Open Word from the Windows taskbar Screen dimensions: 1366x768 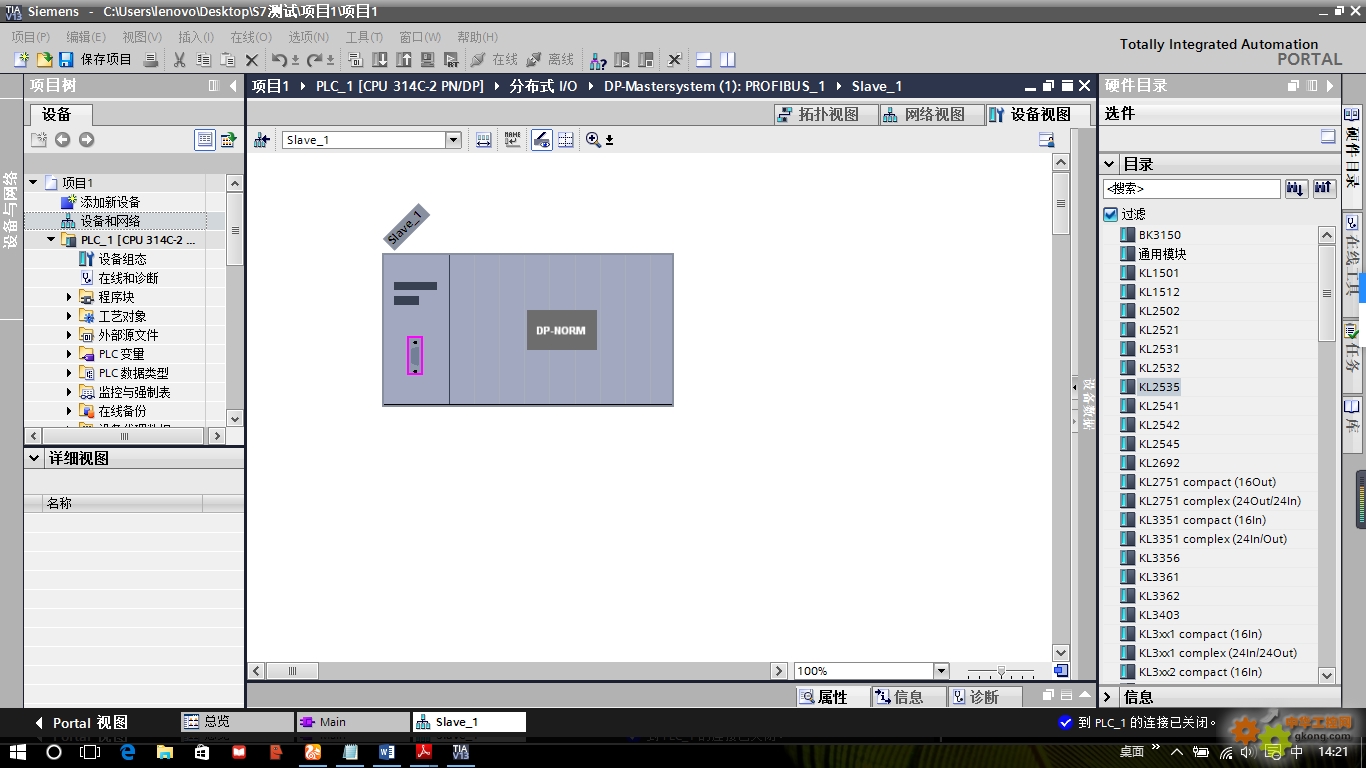pos(387,751)
